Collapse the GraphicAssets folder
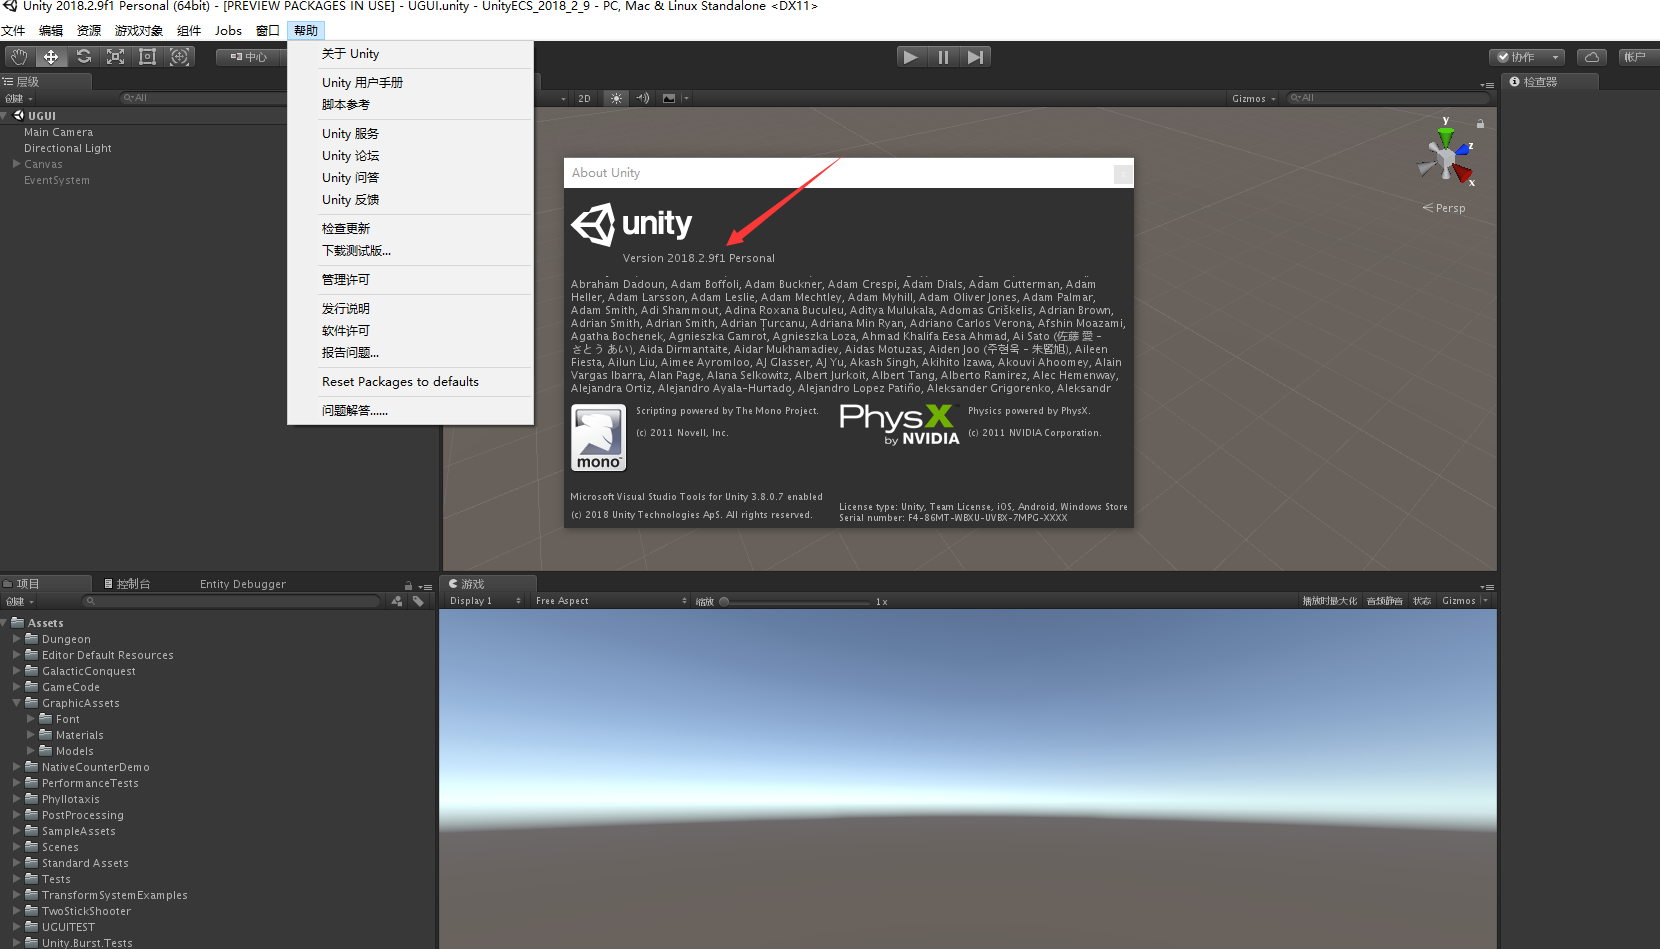Screen dimensions: 1660x949 pos(17,703)
